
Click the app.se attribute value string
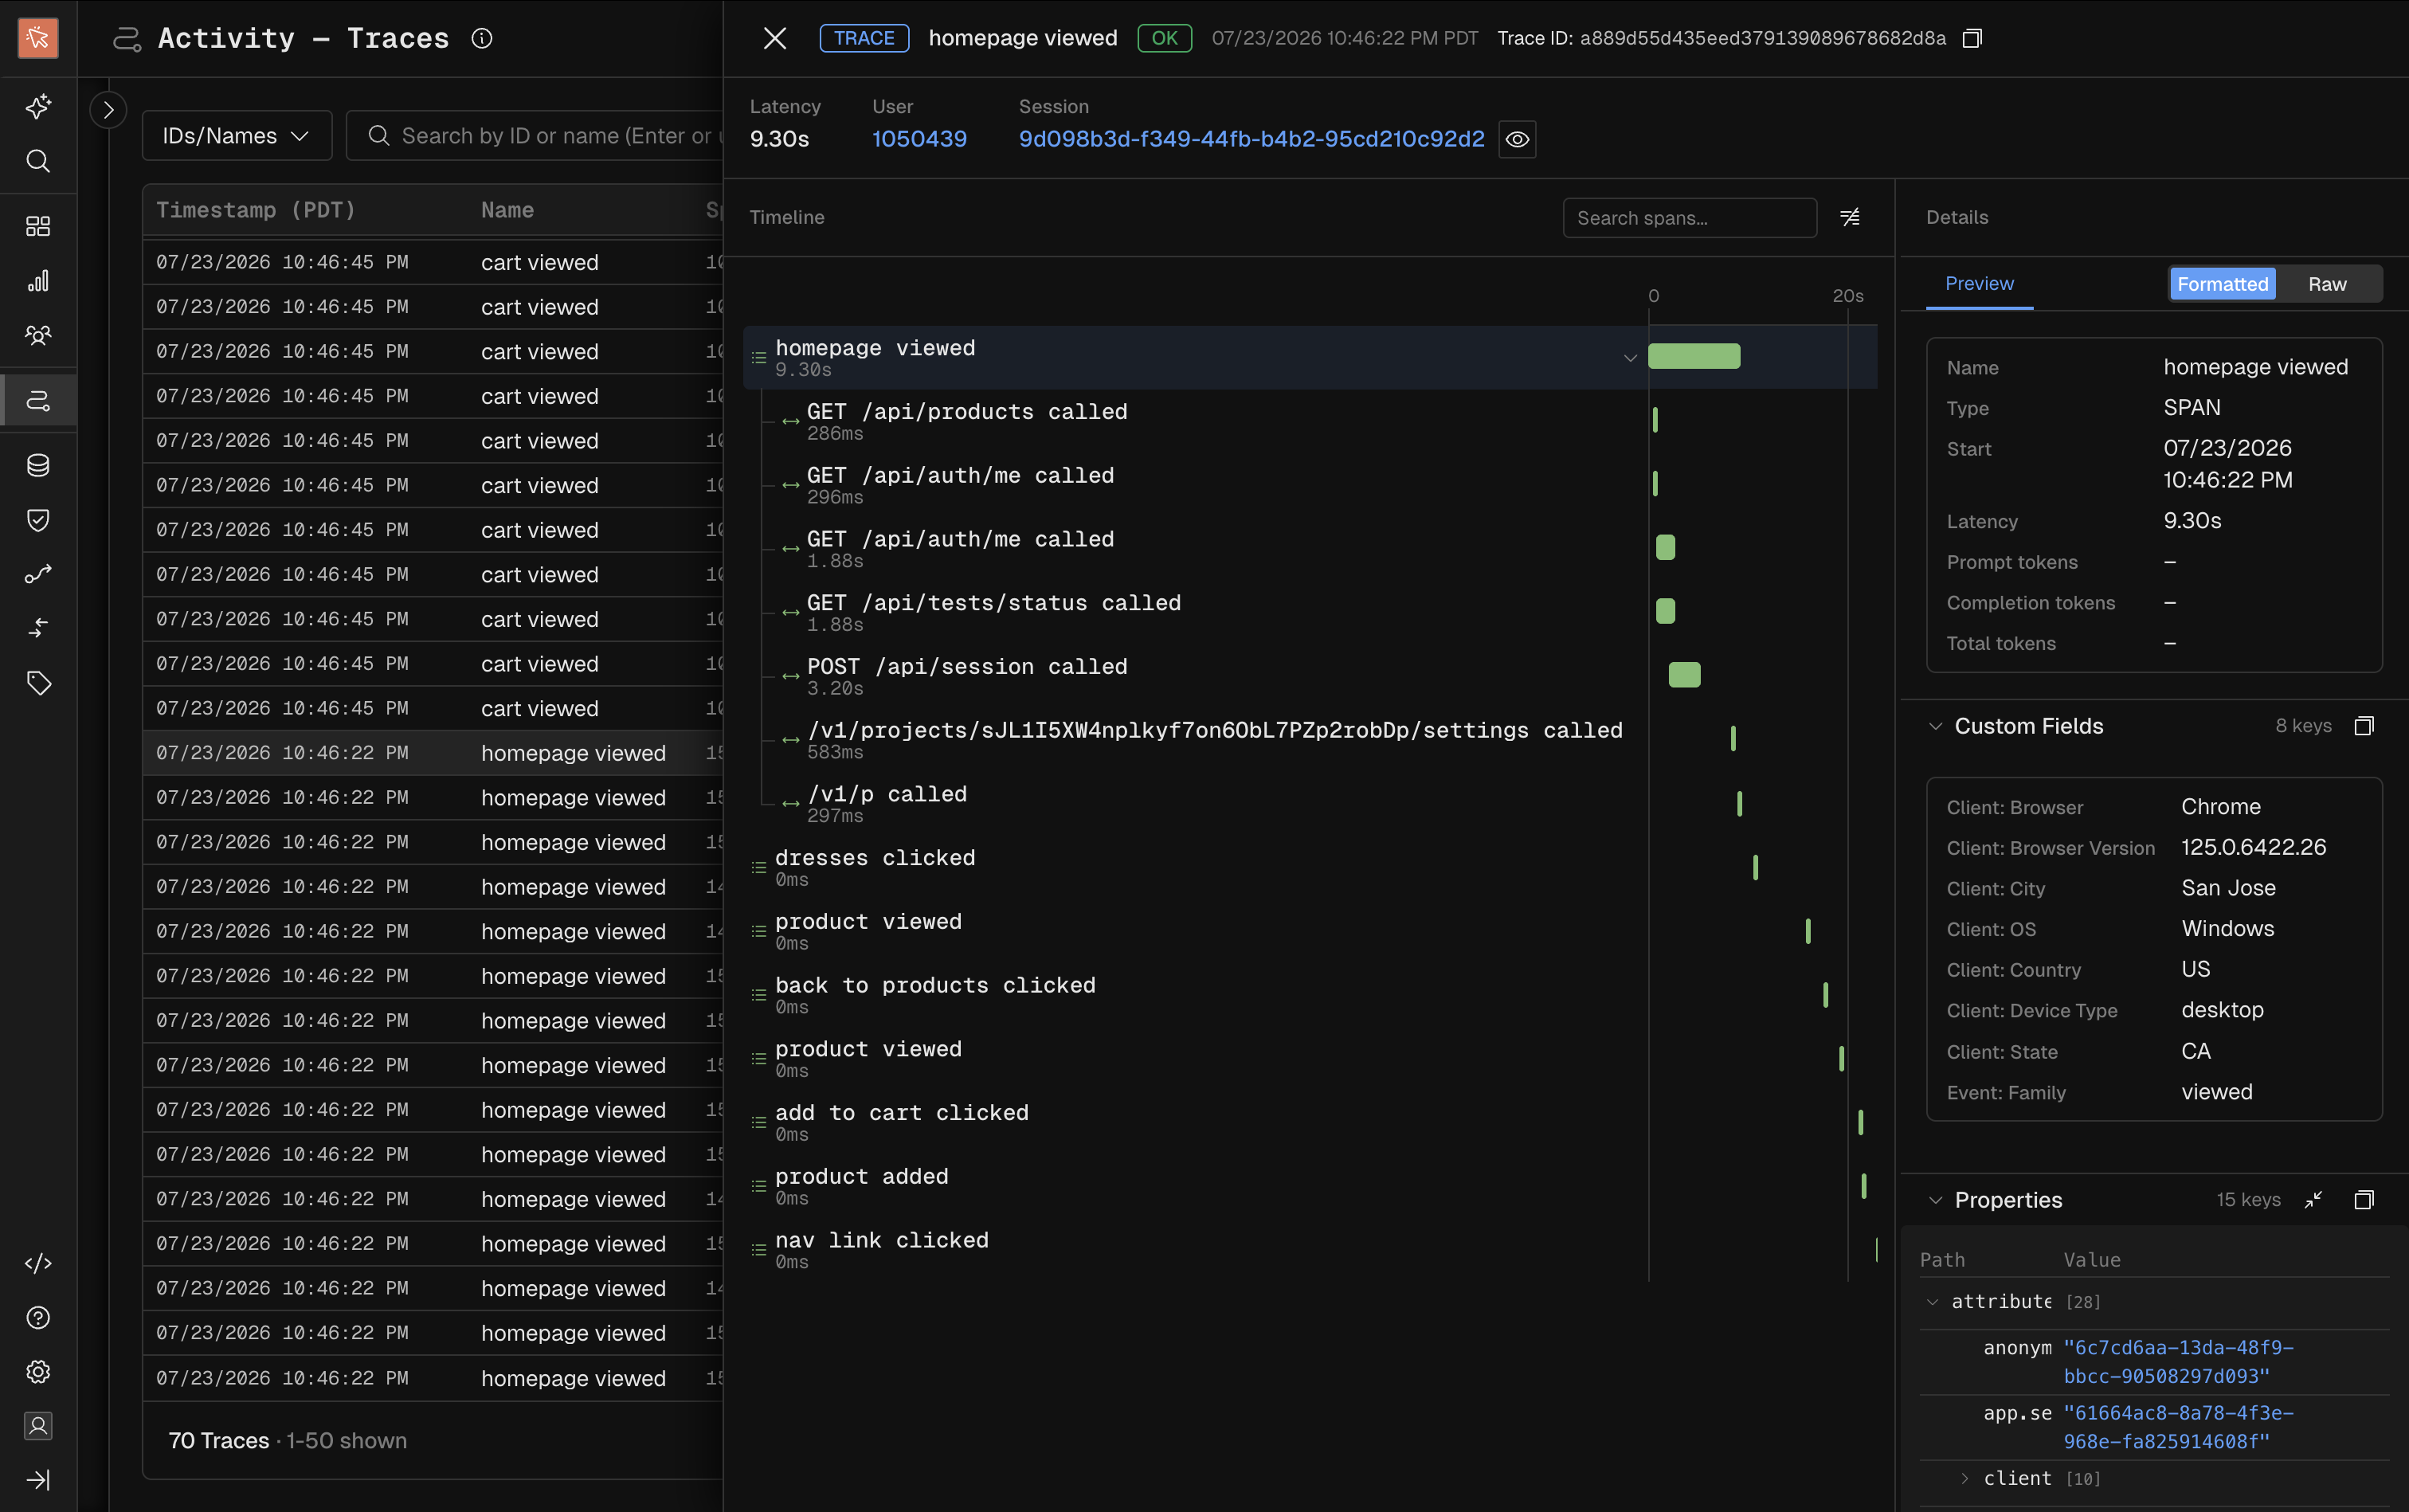[x=2178, y=1427]
